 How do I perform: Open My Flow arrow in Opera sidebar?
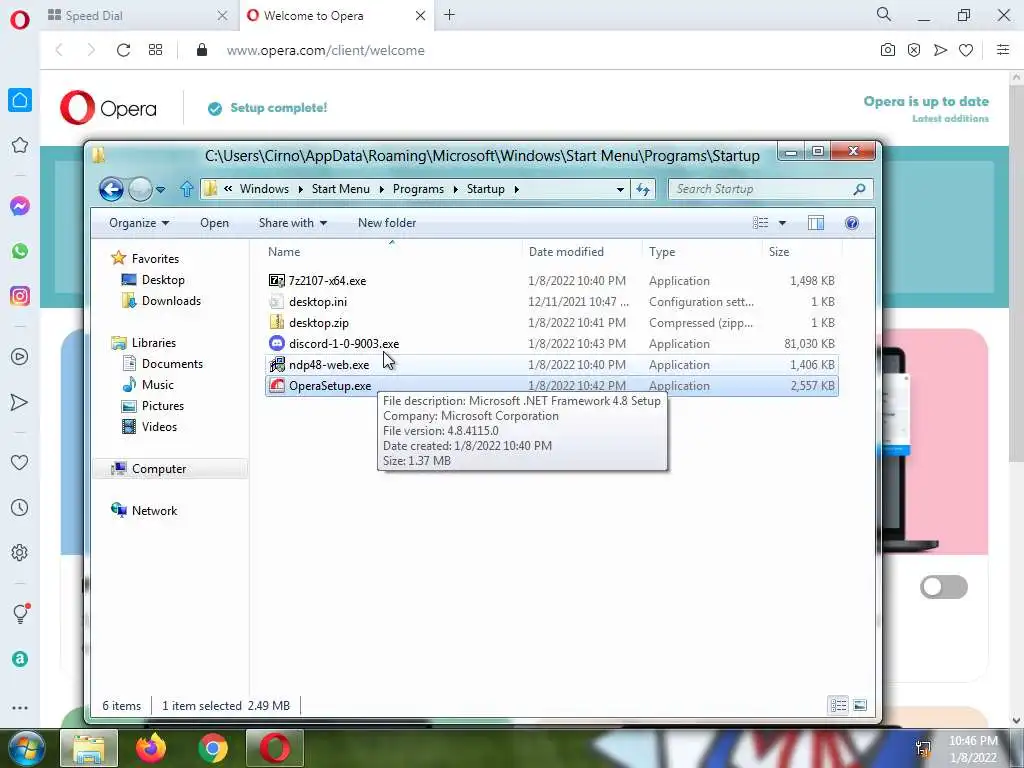tap(20, 402)
